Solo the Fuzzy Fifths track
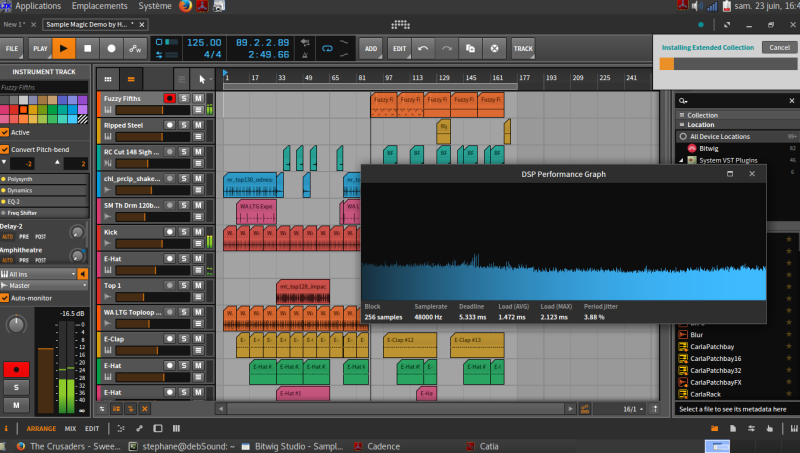 point(184,98)
